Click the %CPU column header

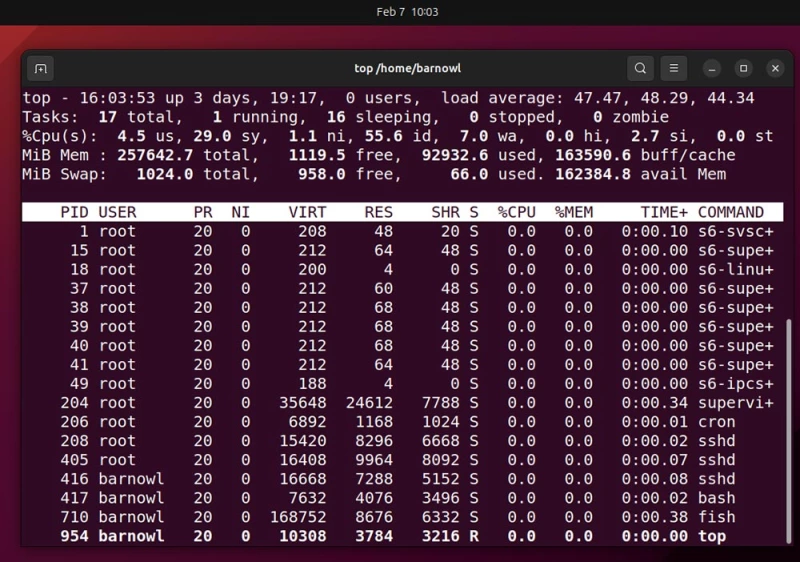pos(517,212)
